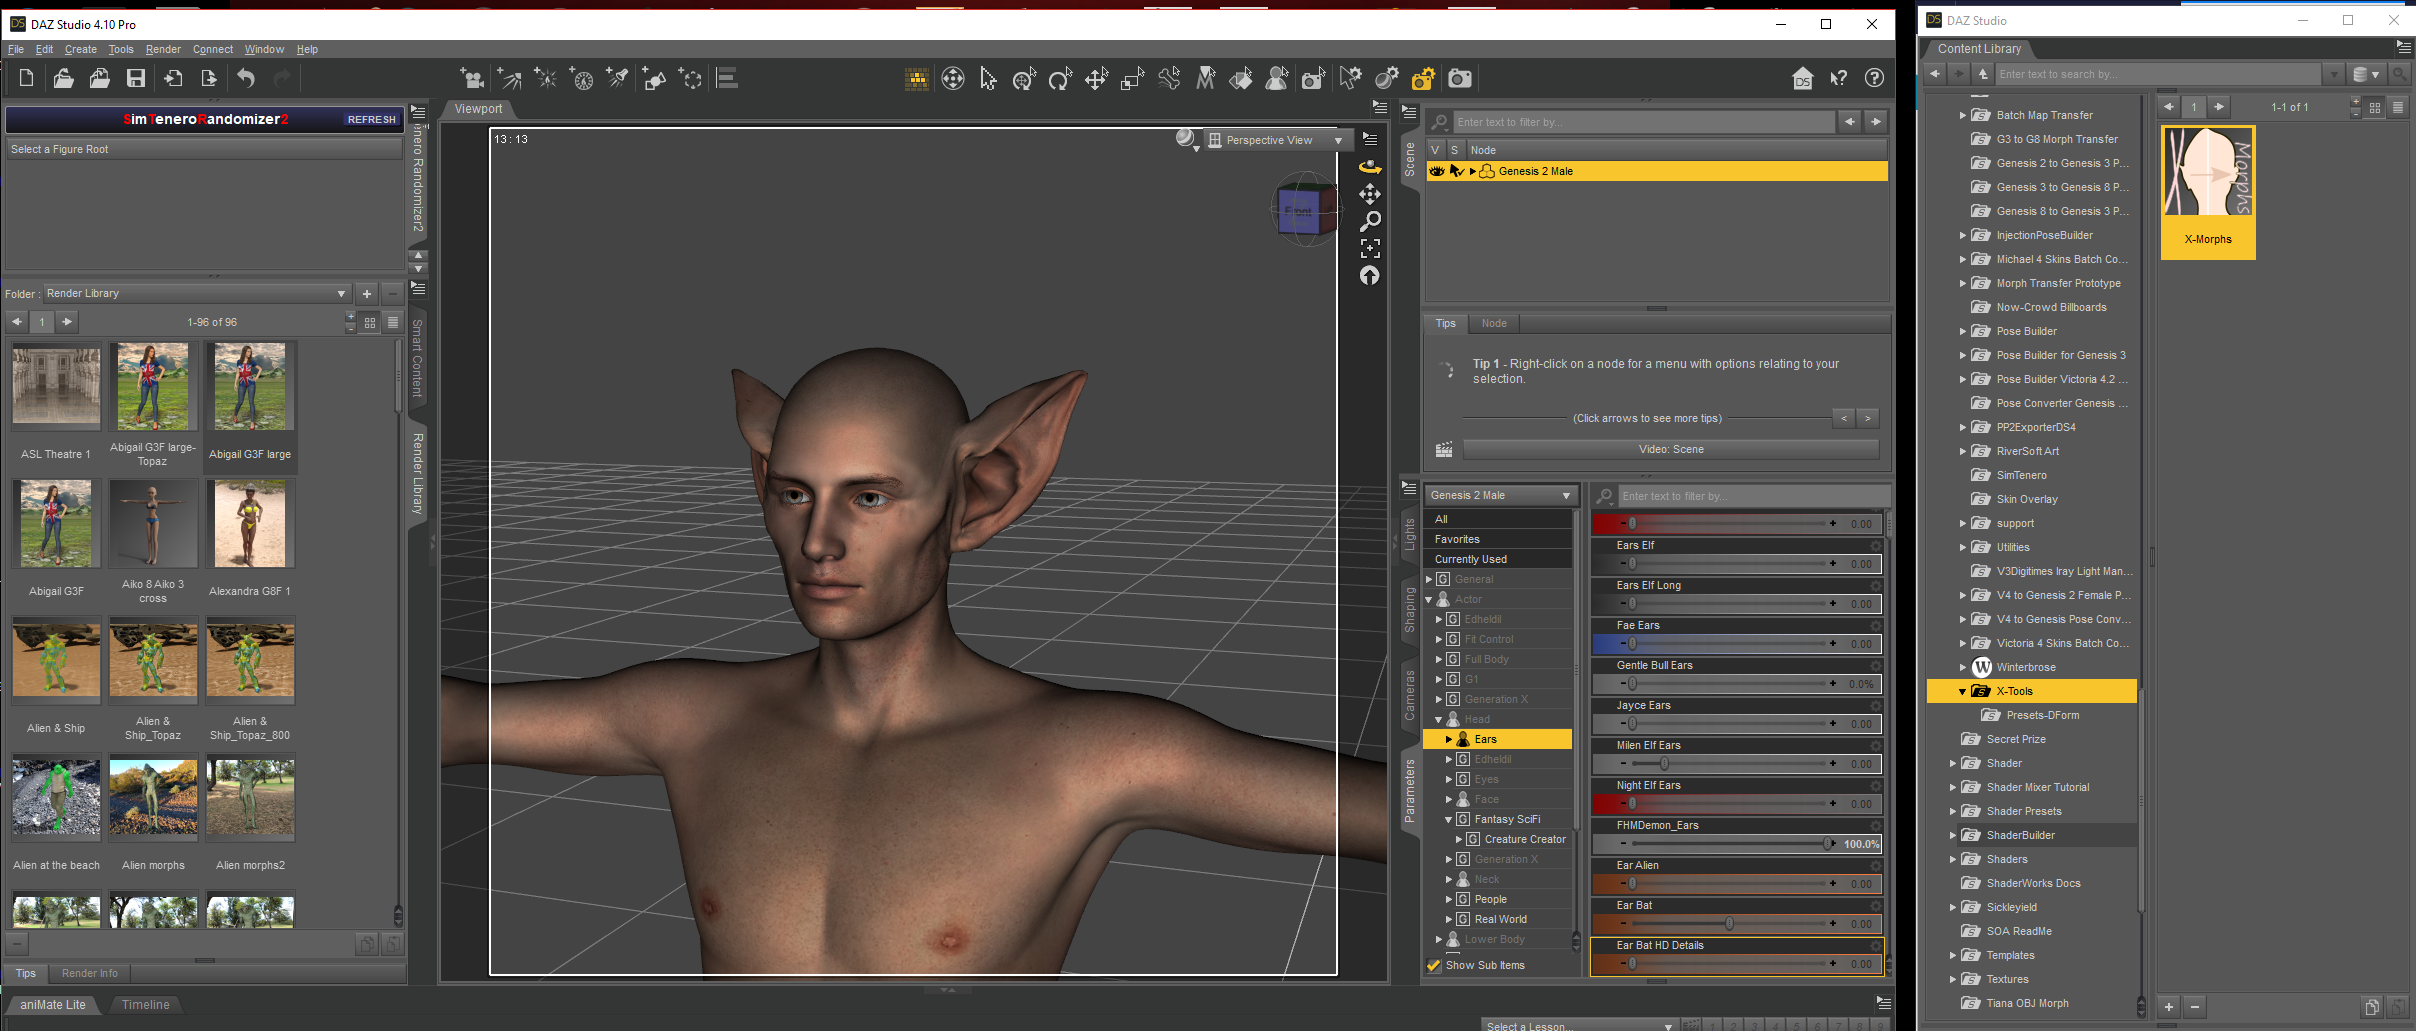Open the Render menu
This screenshot has height=1031, width=2416.
pyautogui.click(x=163, y=49)
